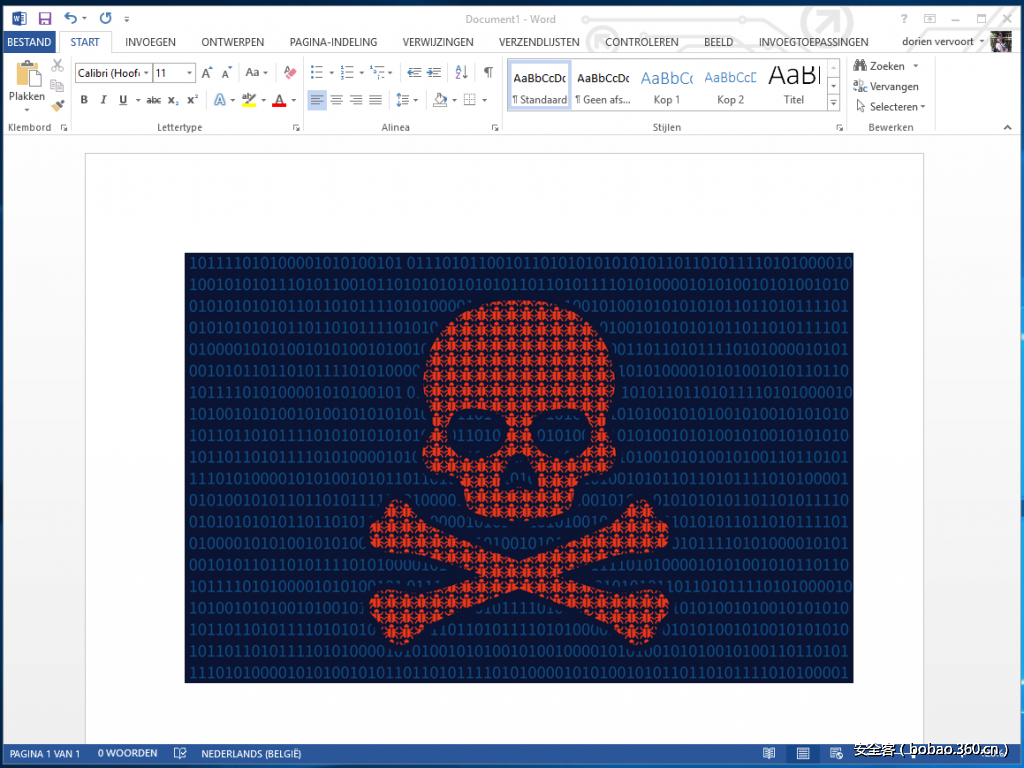Switch to the PAGINA-INDELING tab
This screenshot has height=768, width=1024.
(333, 42)
